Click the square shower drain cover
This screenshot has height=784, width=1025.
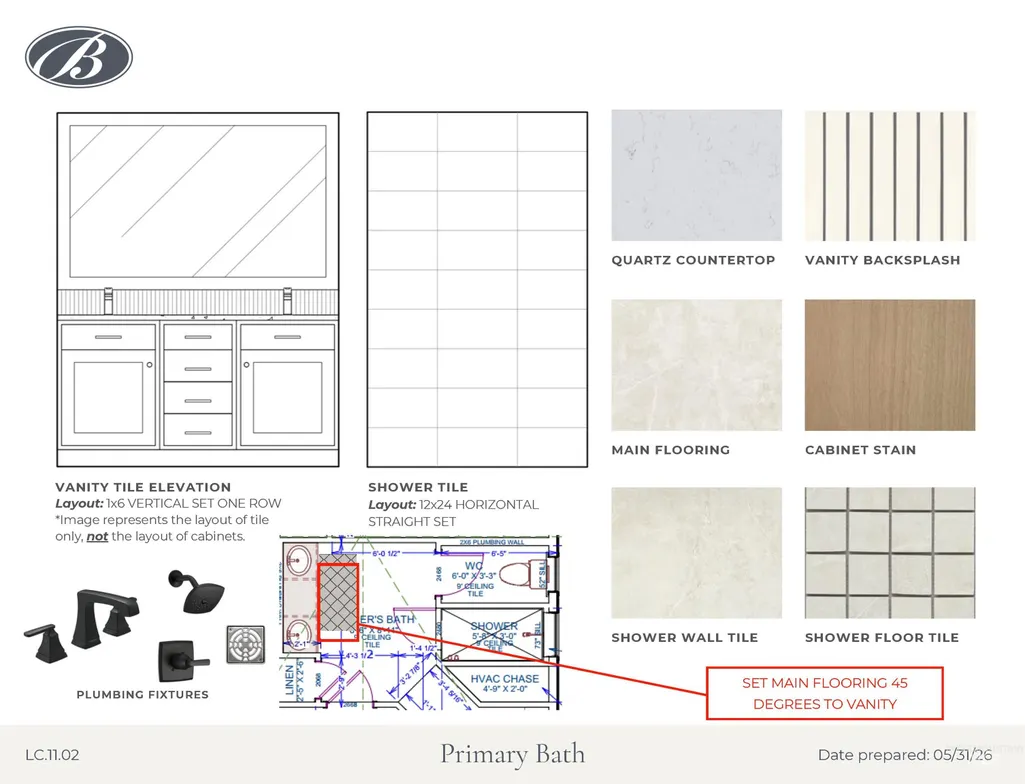coord(246,645)
